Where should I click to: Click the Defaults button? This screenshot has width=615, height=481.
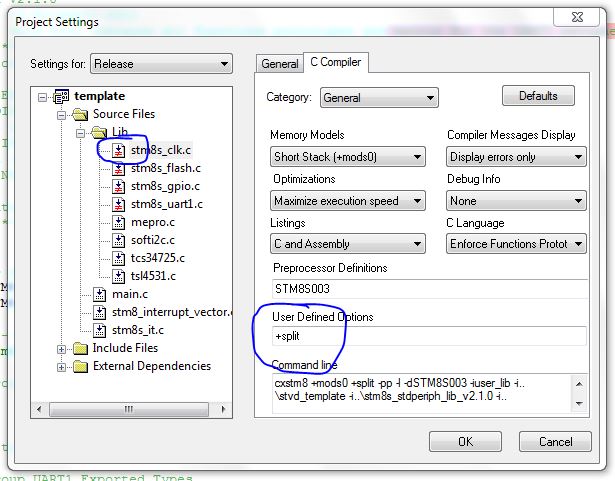[538, 96]
